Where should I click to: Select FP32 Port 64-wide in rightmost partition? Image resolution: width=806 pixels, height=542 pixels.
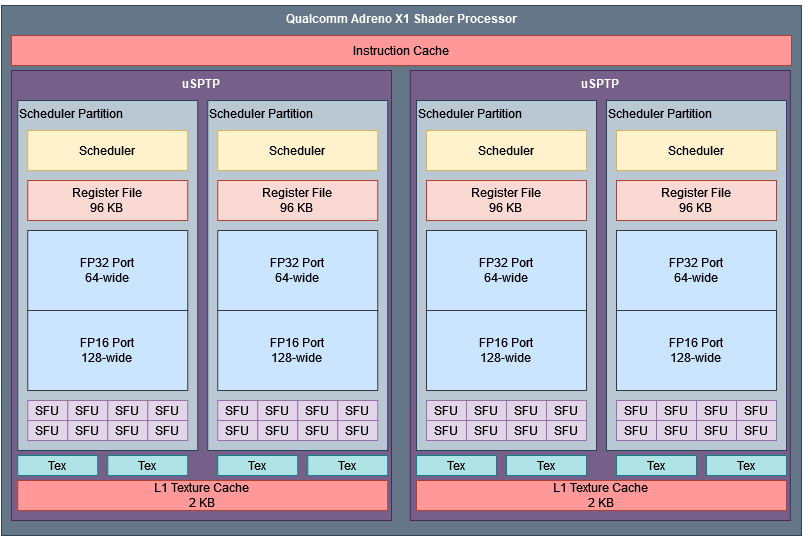coord(696,270)
